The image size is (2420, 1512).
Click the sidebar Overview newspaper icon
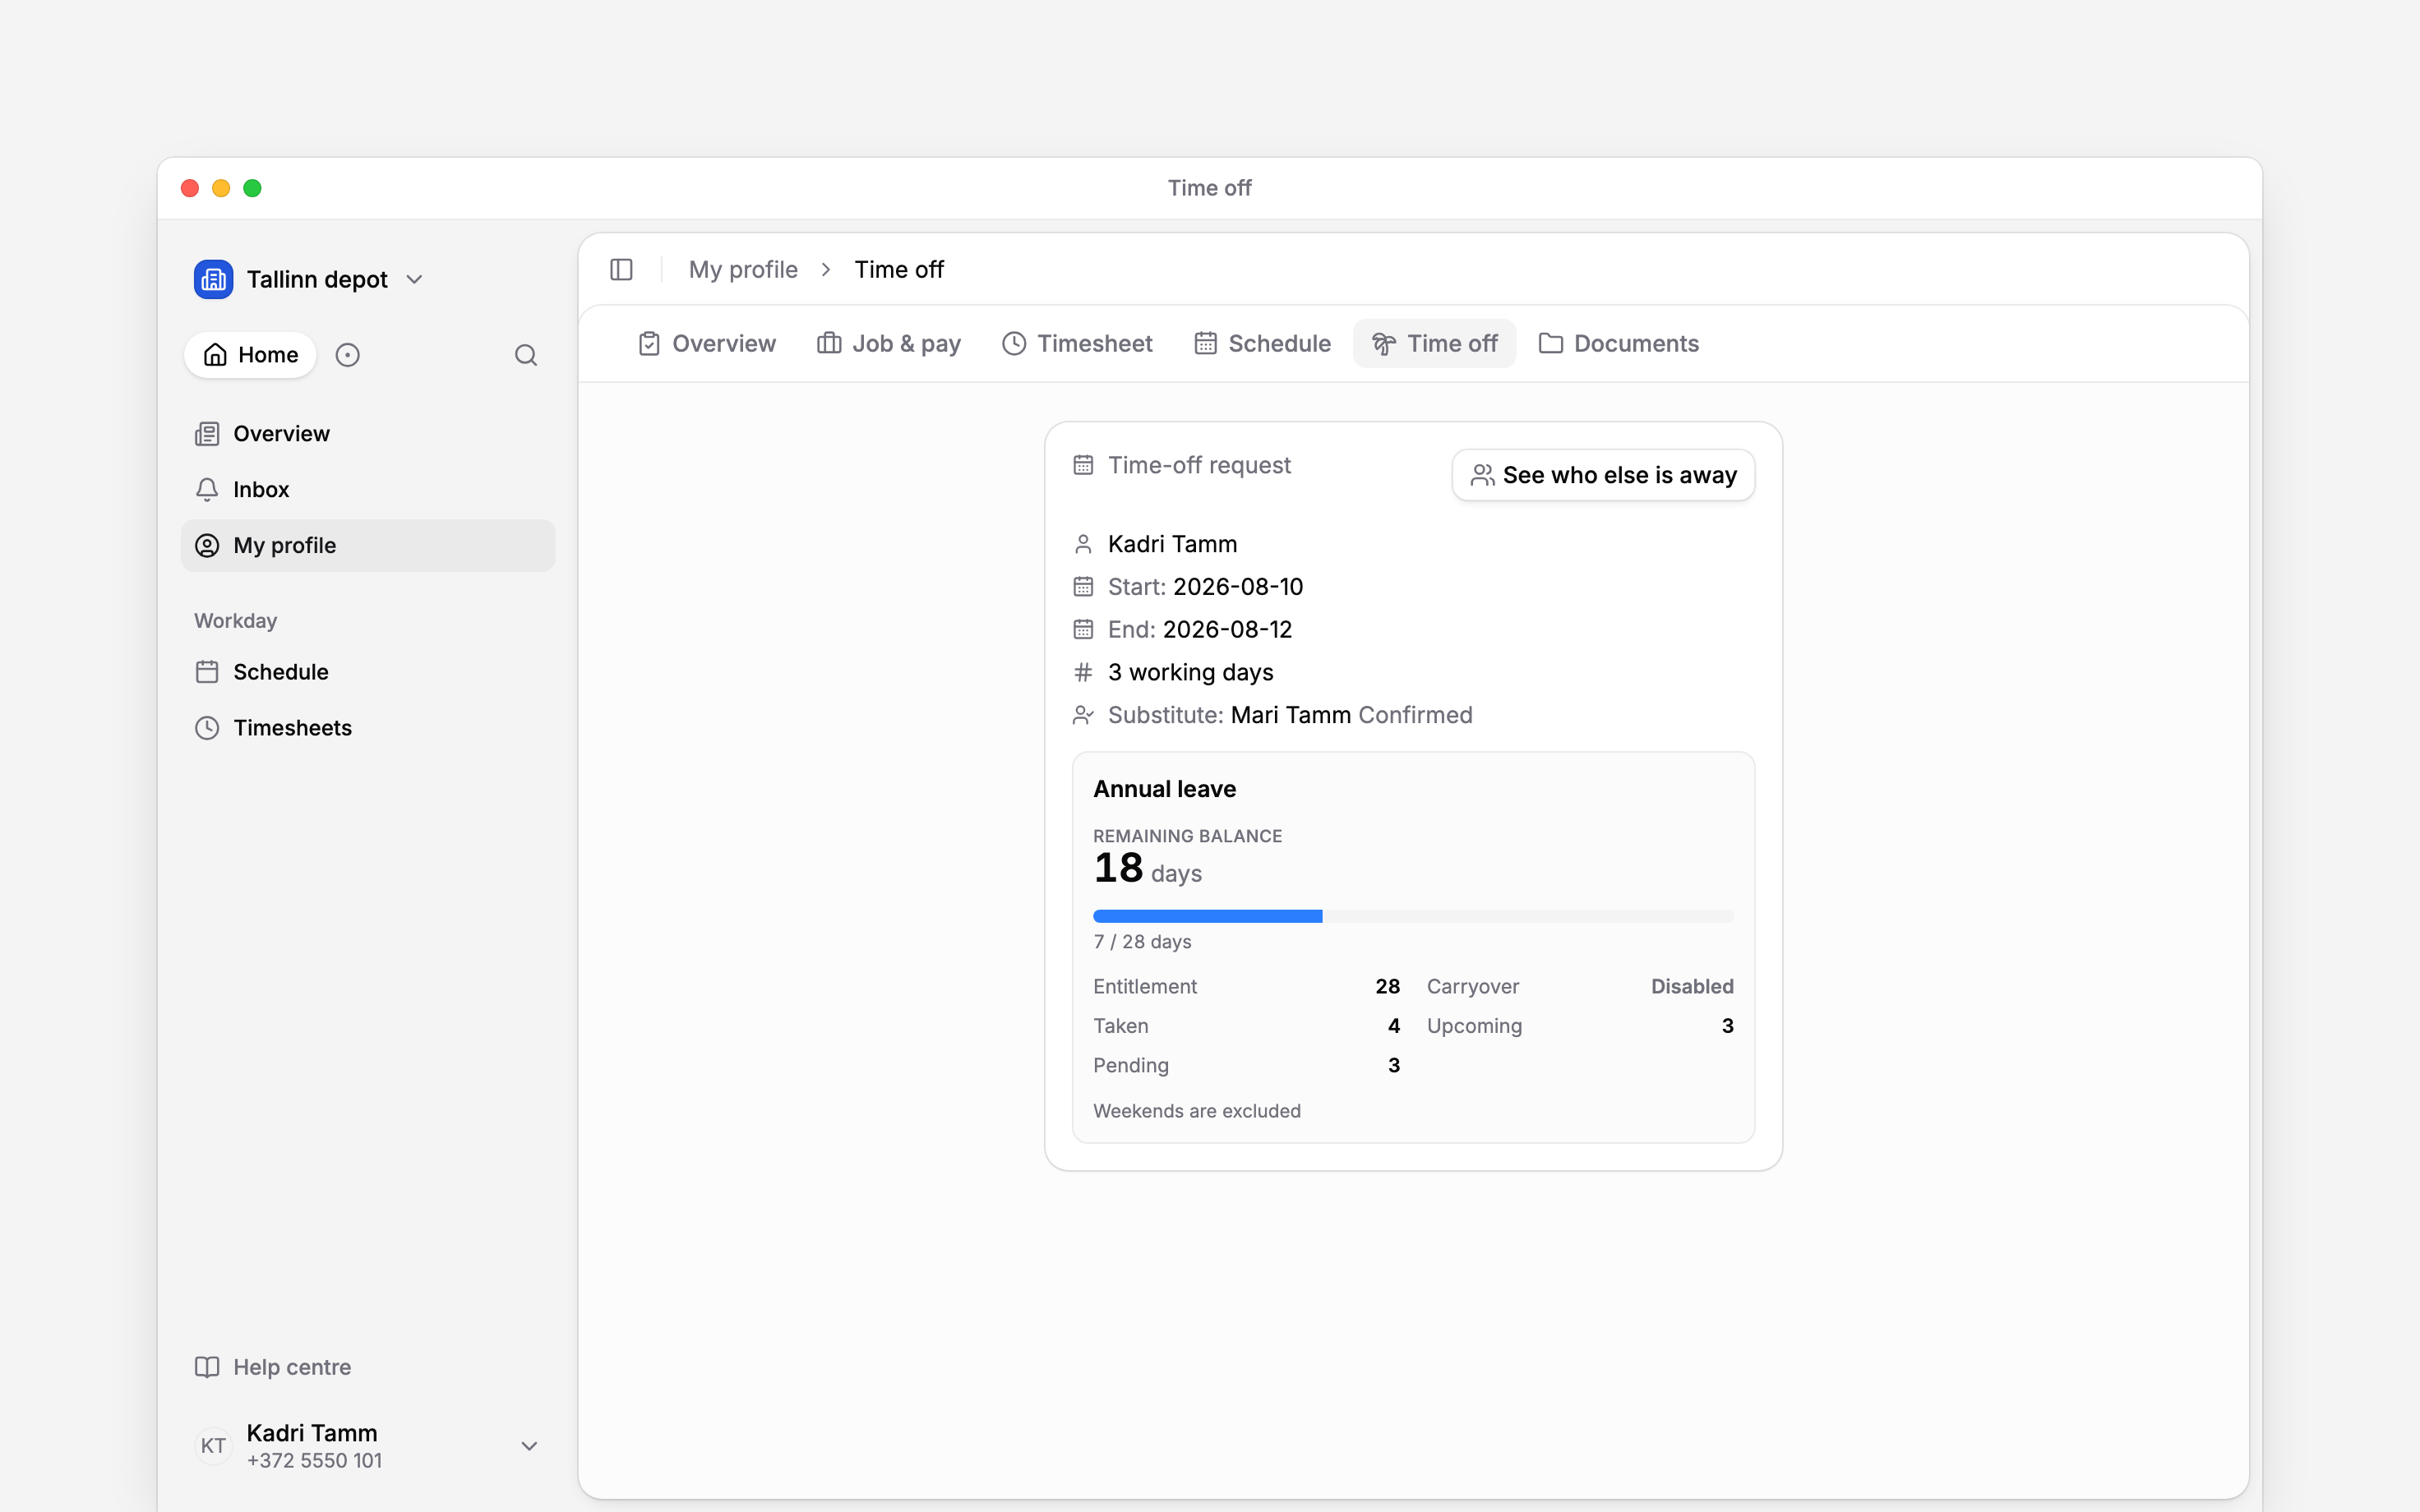tap(207, 433)
